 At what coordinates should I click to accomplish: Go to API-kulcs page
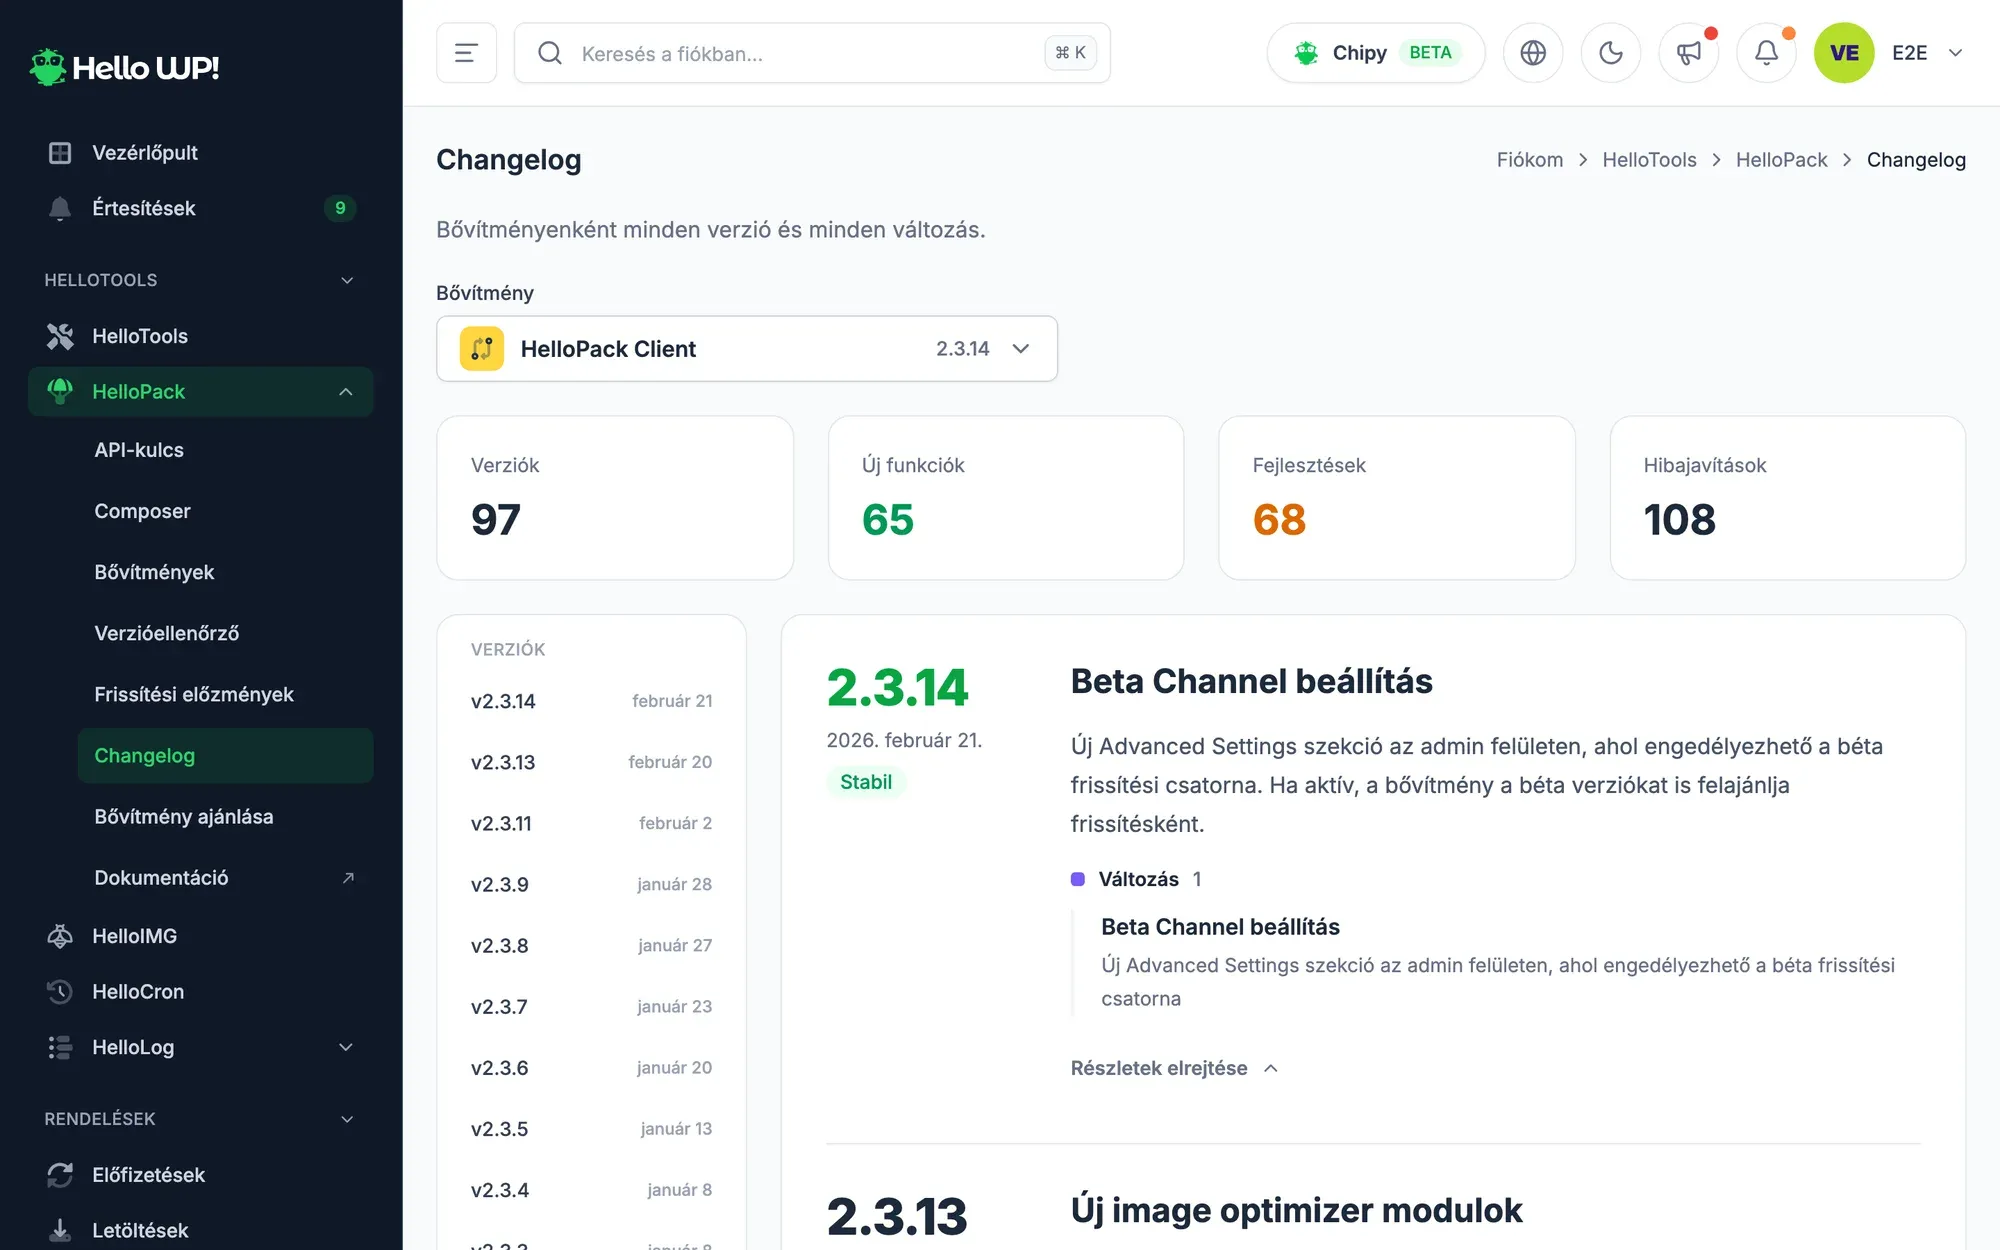(x=225, y=450)
